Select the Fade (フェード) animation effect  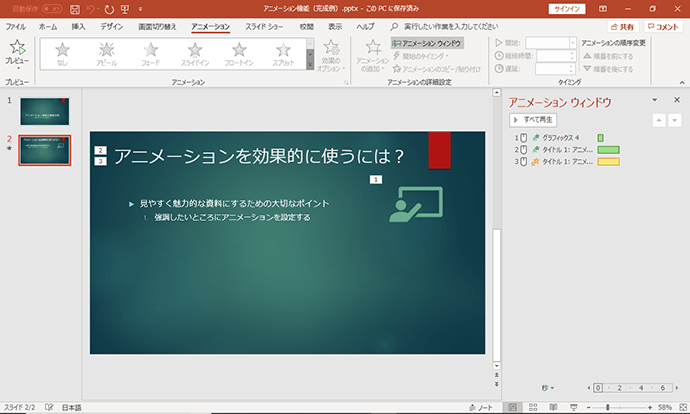pos(150,54)
